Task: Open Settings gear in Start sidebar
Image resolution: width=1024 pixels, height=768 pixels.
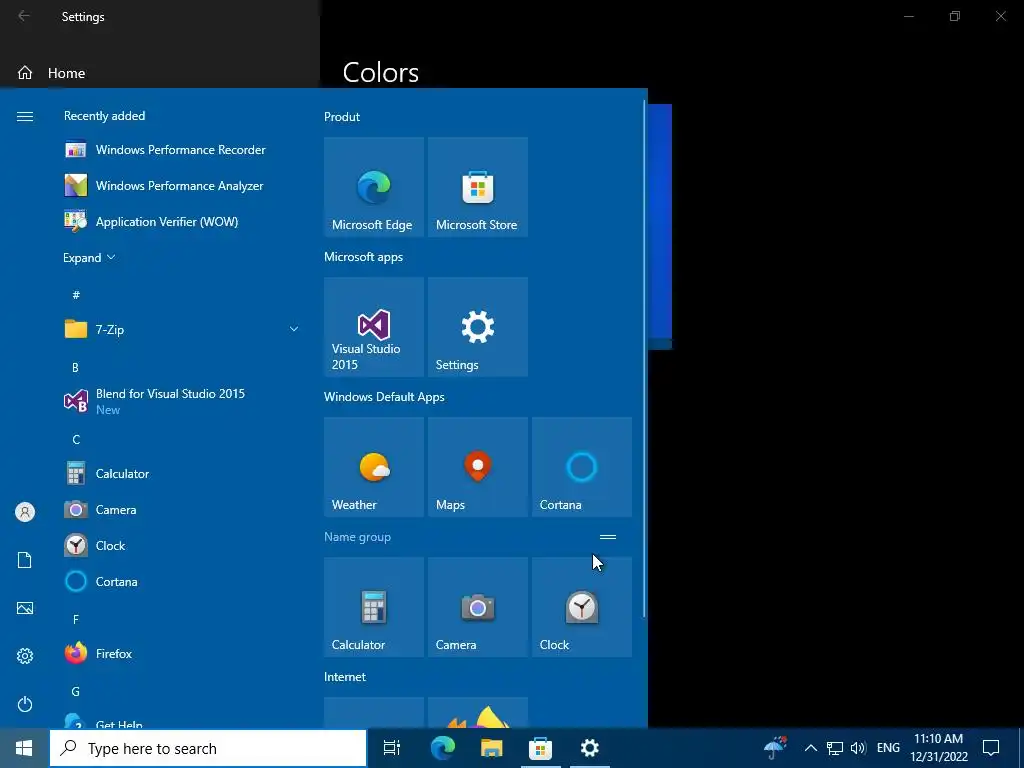Action: point(25,656)
